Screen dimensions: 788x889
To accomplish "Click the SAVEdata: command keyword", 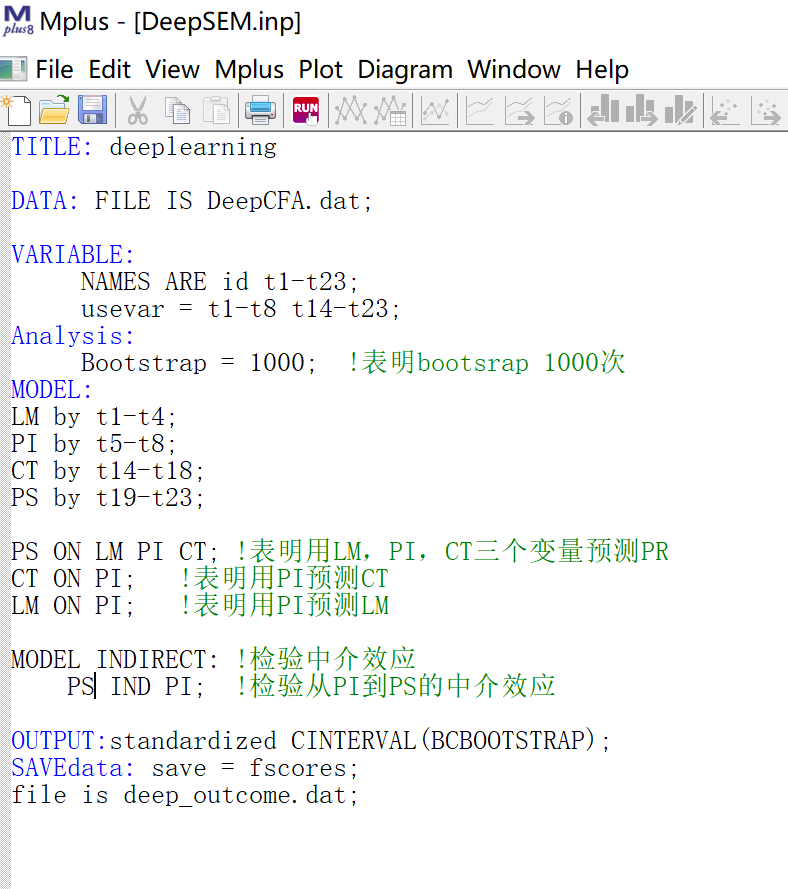I will point(73,768).
